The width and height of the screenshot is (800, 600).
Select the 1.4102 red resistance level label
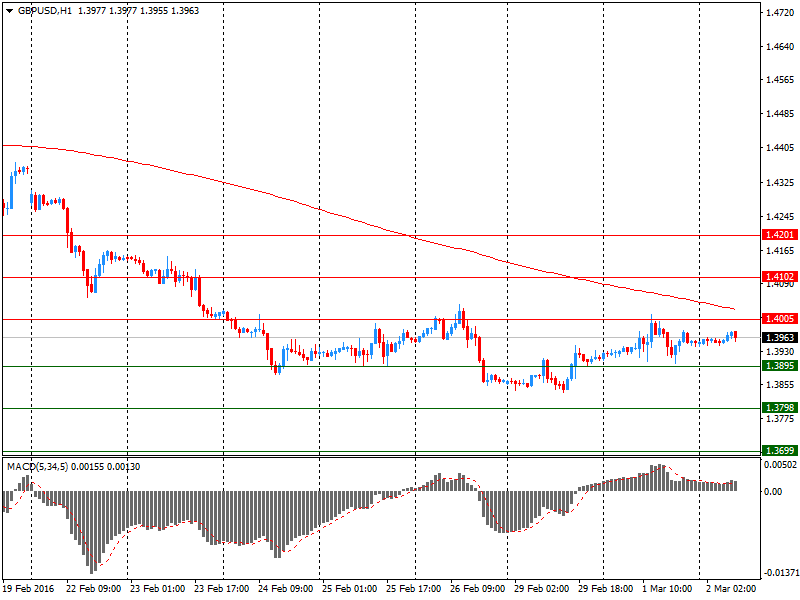779,277
